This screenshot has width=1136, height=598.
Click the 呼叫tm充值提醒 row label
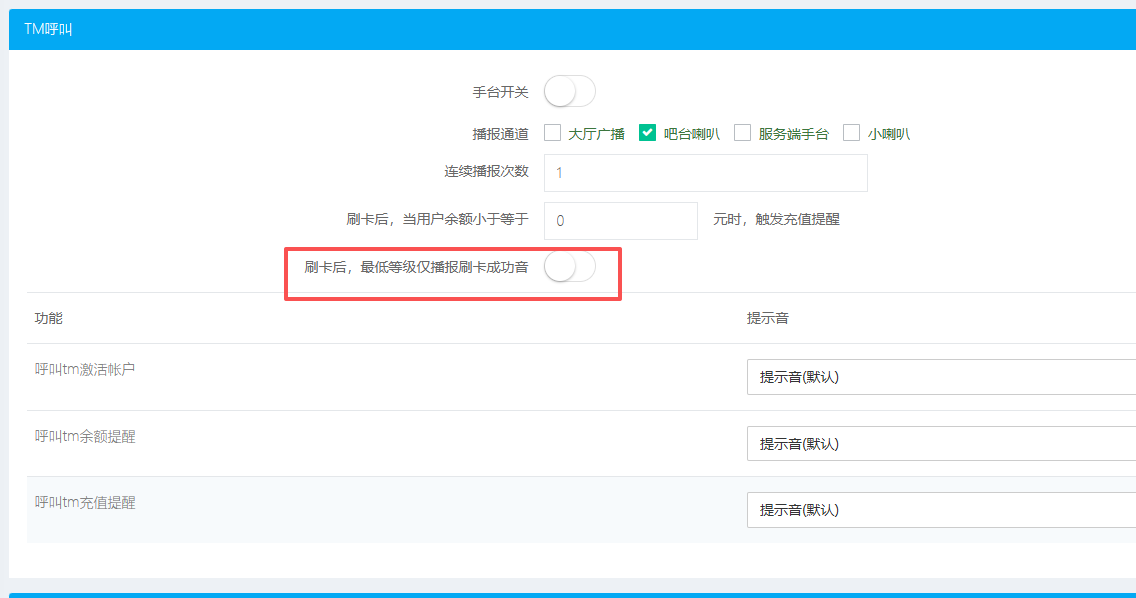(85, 502)
